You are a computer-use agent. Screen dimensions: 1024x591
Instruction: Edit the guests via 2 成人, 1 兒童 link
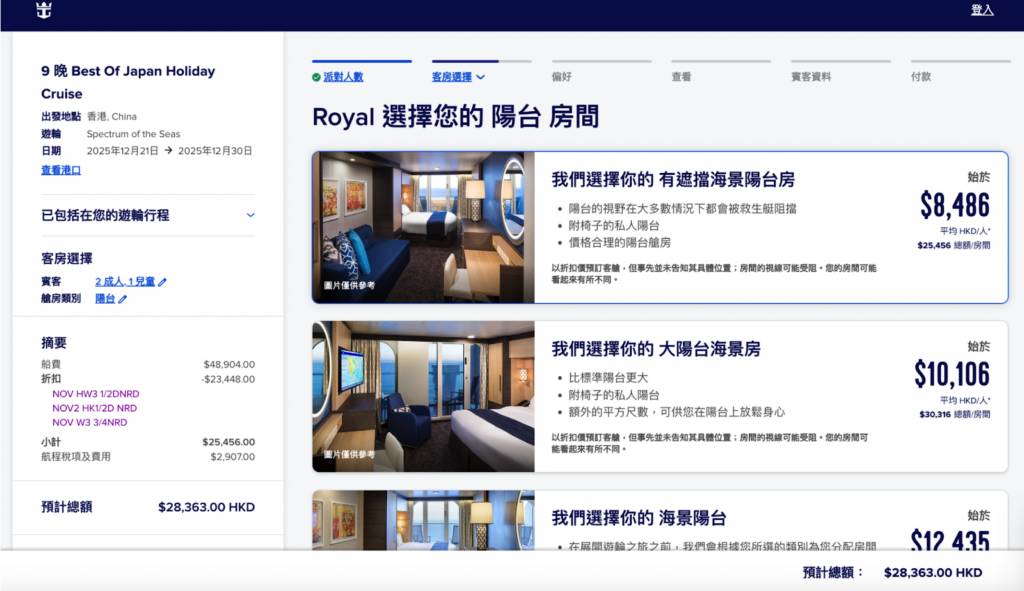pos(125,282)
